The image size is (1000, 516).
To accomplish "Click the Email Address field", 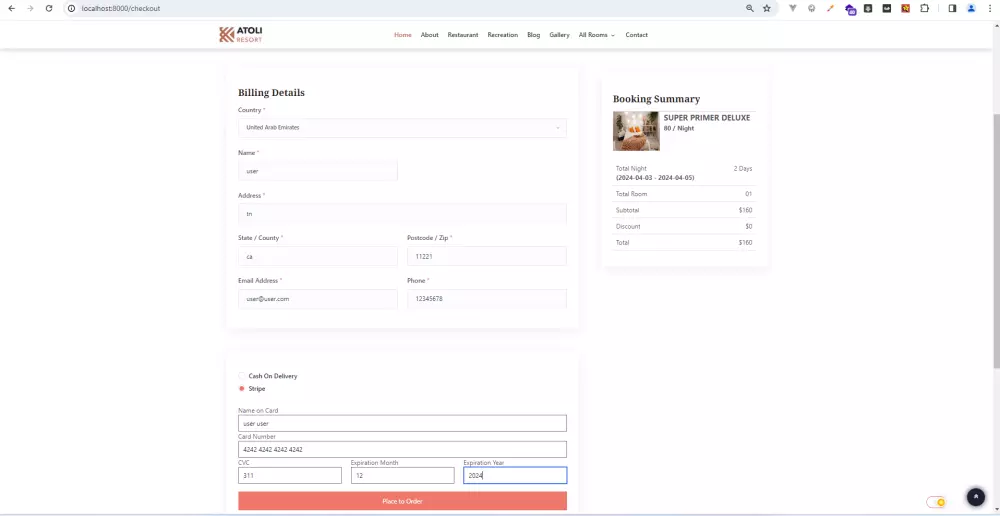I will (318, 299).
